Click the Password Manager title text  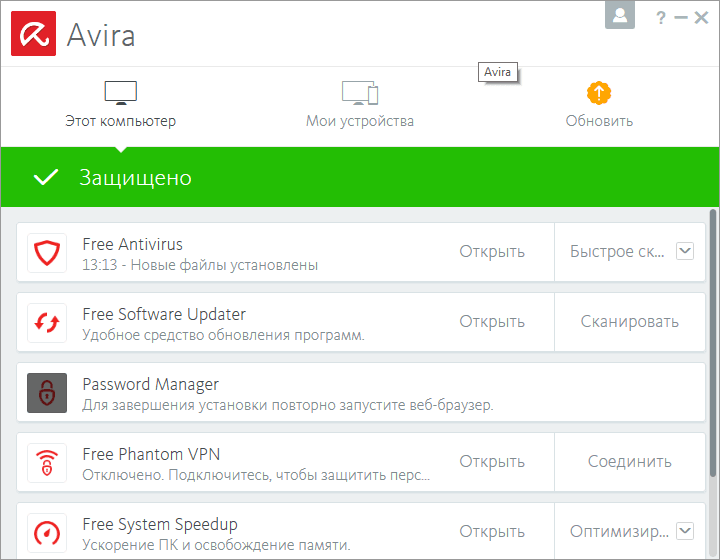click(150, 385)
